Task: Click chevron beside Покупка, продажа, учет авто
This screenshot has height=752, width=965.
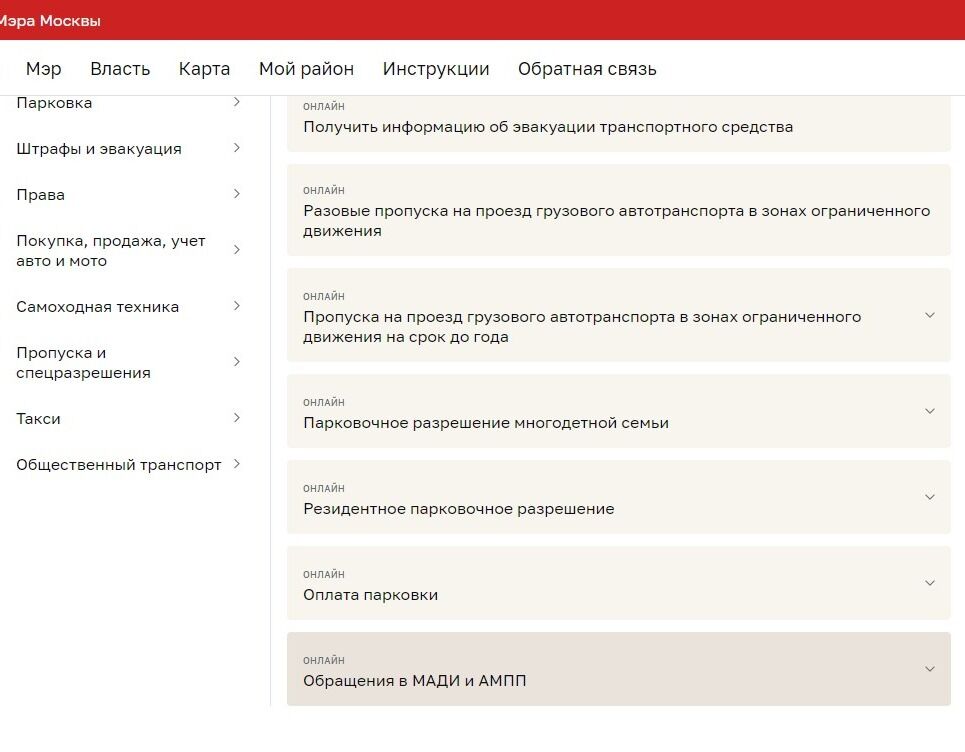Action: point(237,249)
